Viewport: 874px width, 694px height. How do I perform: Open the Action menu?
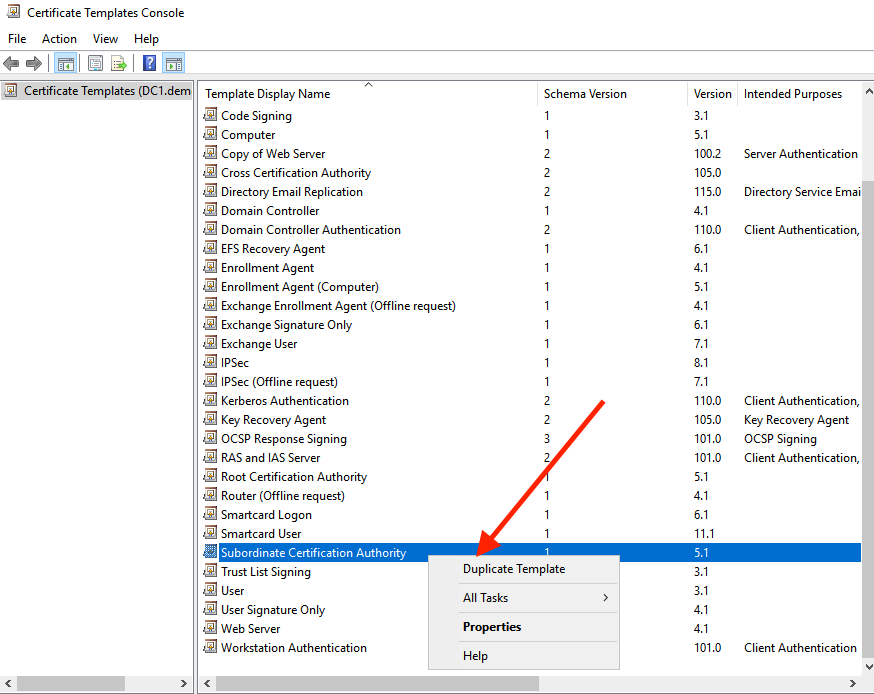coord(59,38)
